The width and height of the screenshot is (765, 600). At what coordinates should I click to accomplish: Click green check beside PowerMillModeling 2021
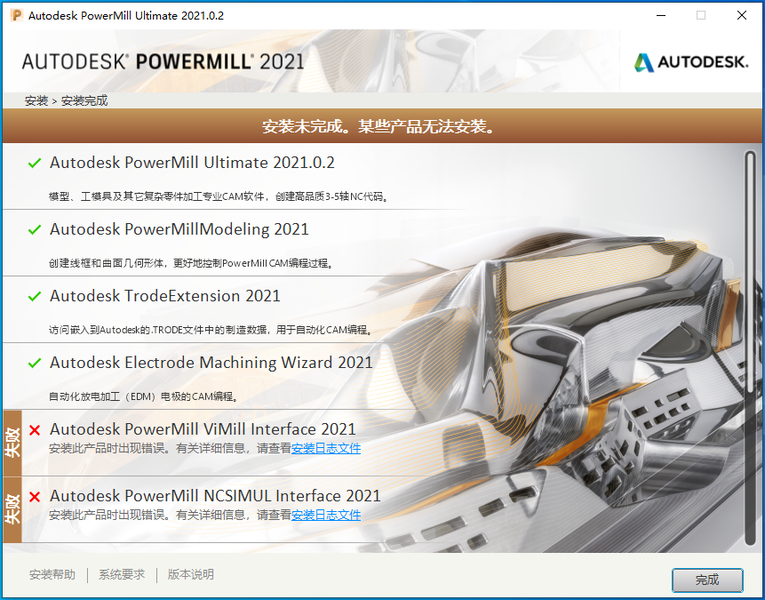coord(35,229)
